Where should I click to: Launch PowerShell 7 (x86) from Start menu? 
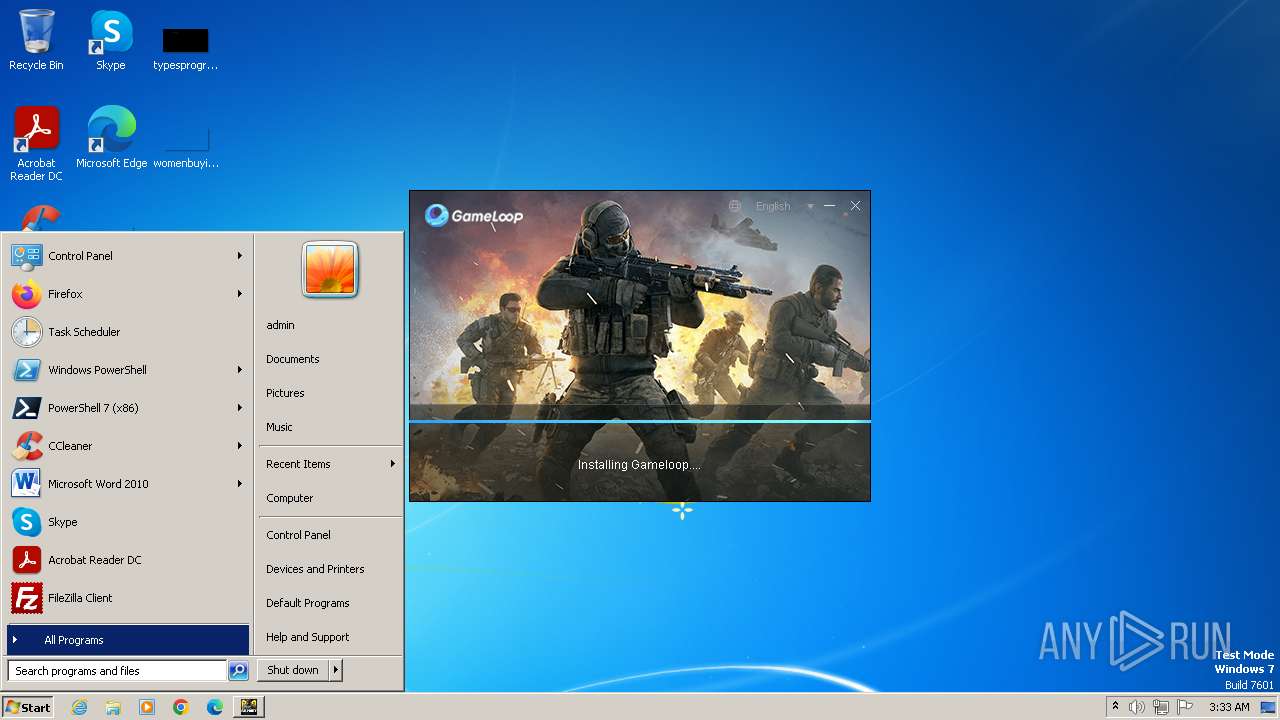pyautogui.click(x=128, y=408)
